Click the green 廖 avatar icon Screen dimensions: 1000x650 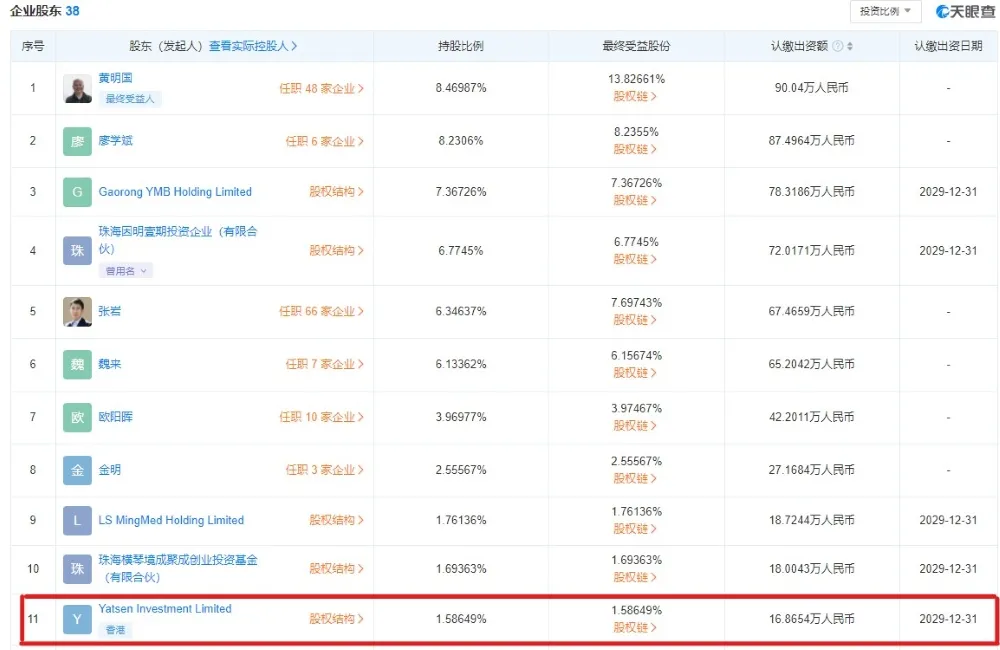(77, 141)
